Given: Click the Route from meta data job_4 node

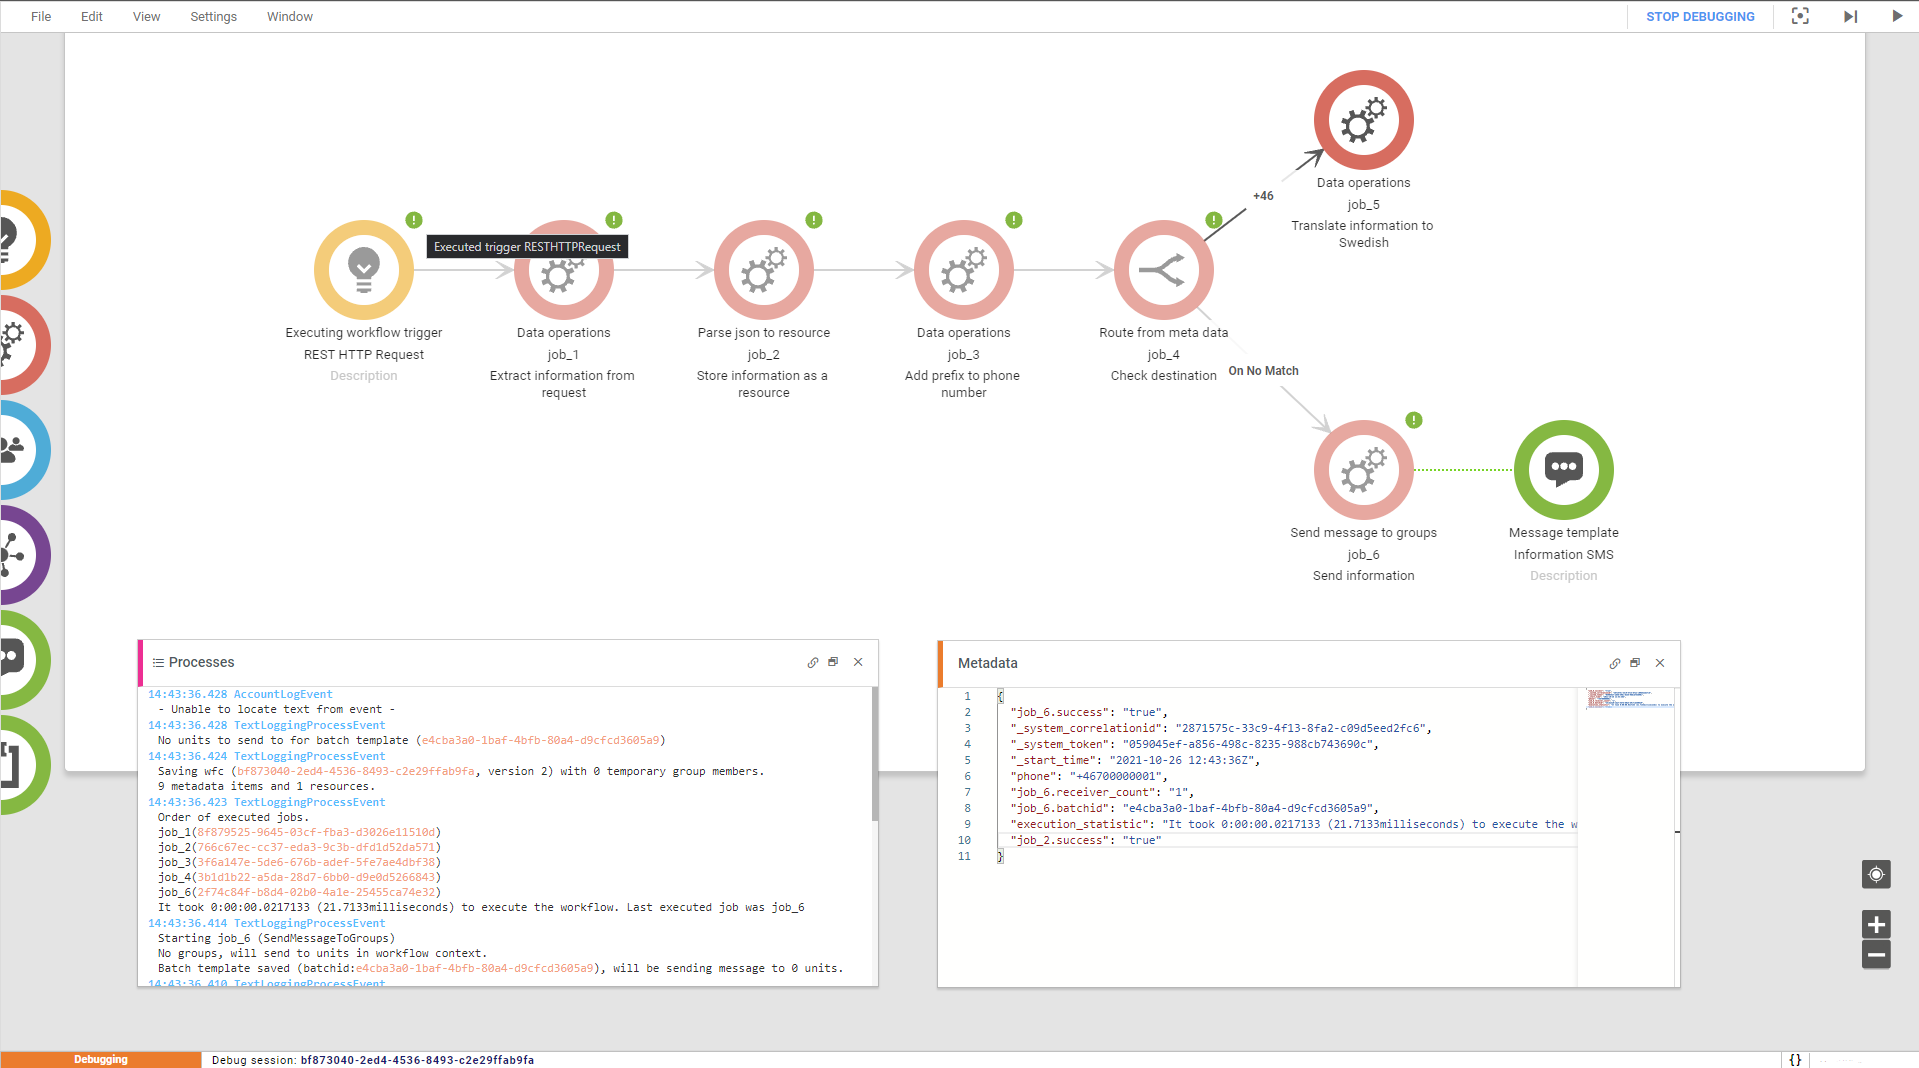Looking at the screenshot, I should pos(1163,270).
